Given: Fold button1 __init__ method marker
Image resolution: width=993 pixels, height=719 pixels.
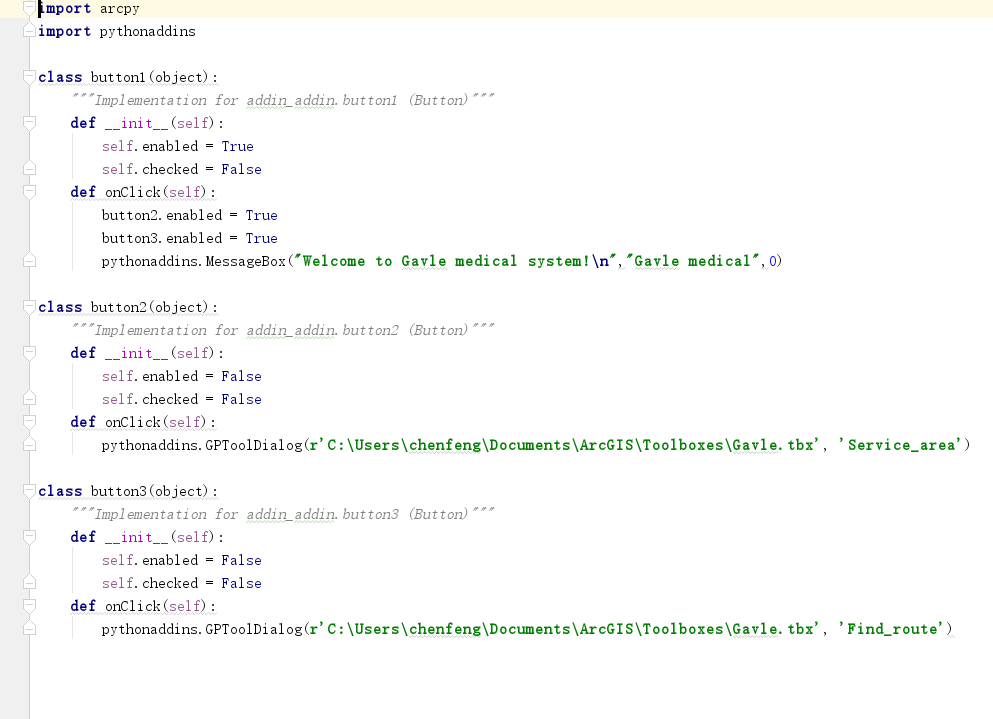Looking at the screenshot, I should (x=29, y=123).
